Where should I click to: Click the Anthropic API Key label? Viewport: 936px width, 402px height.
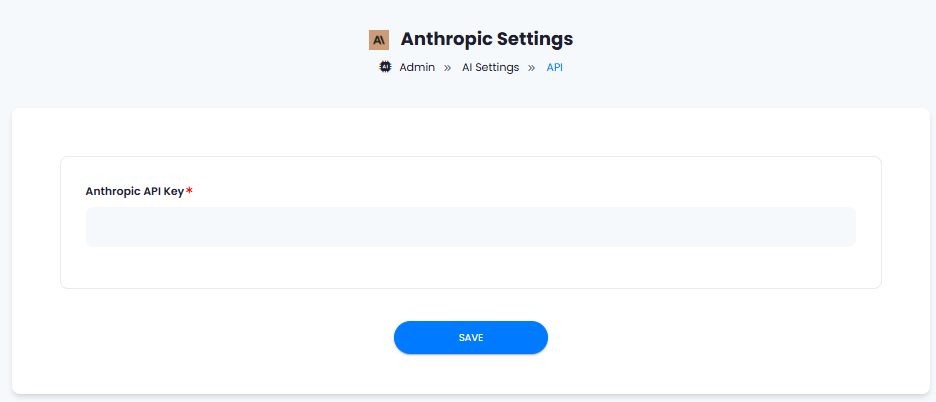[135, 191]
